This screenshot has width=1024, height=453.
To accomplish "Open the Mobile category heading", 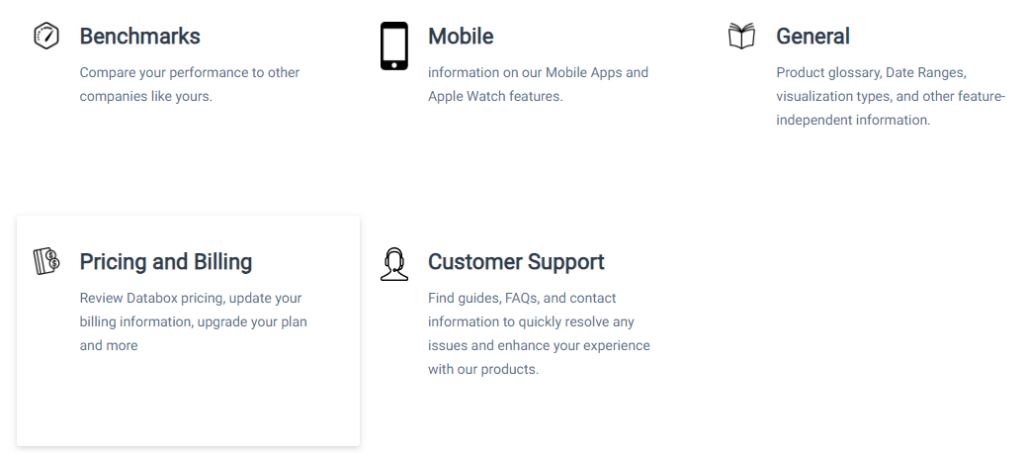I will click(460, 36).
